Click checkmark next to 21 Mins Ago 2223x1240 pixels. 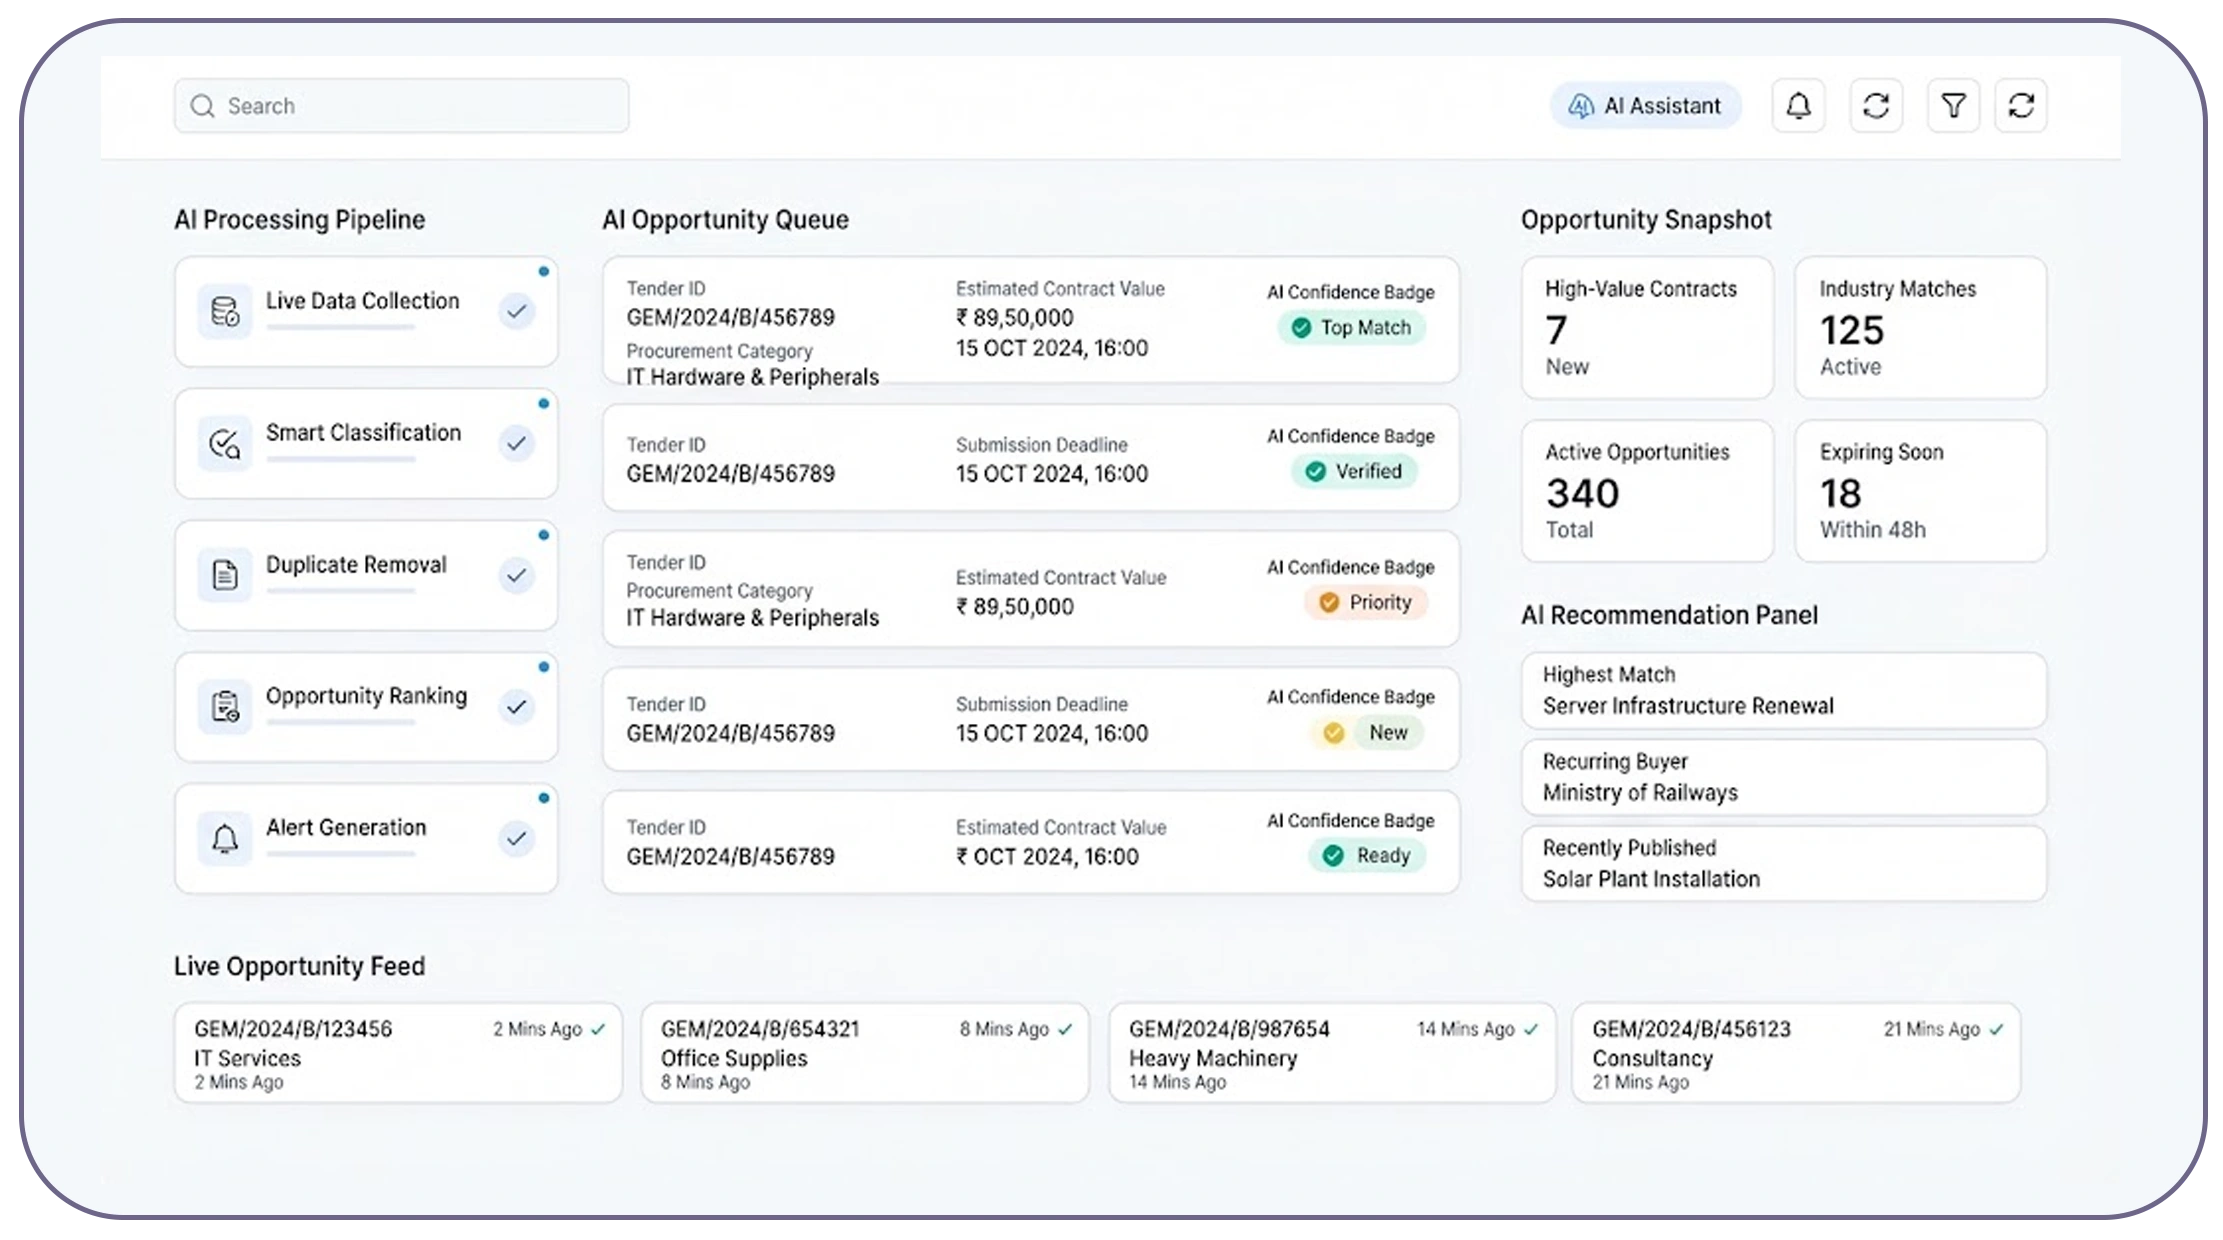1996,1029
